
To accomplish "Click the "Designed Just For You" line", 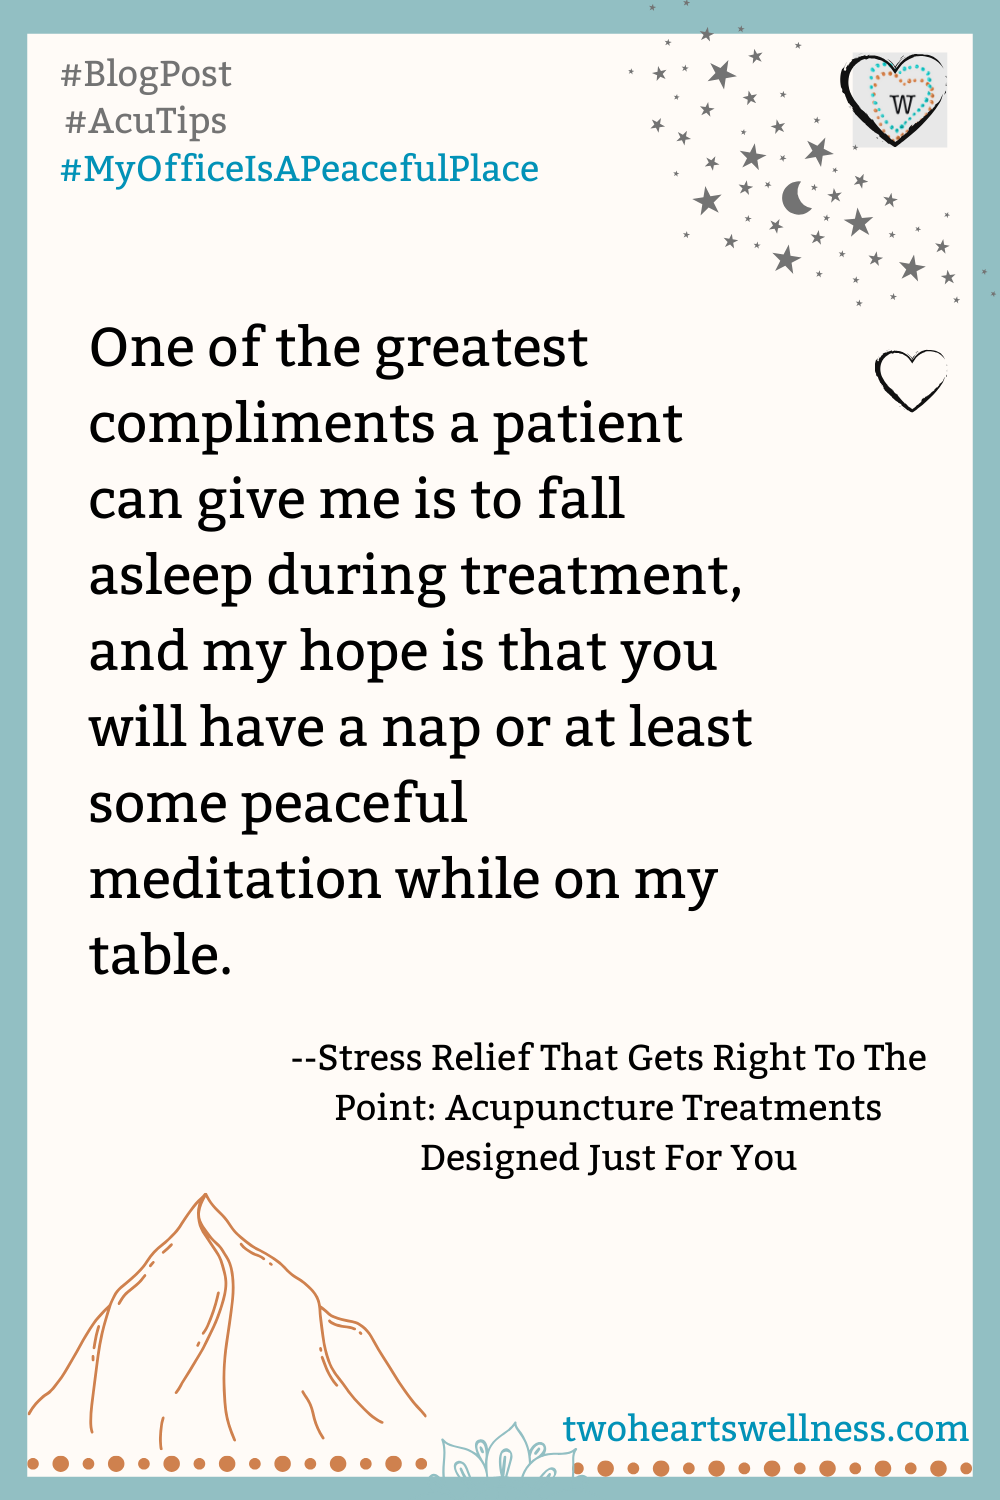I will tap(608, 1158).
